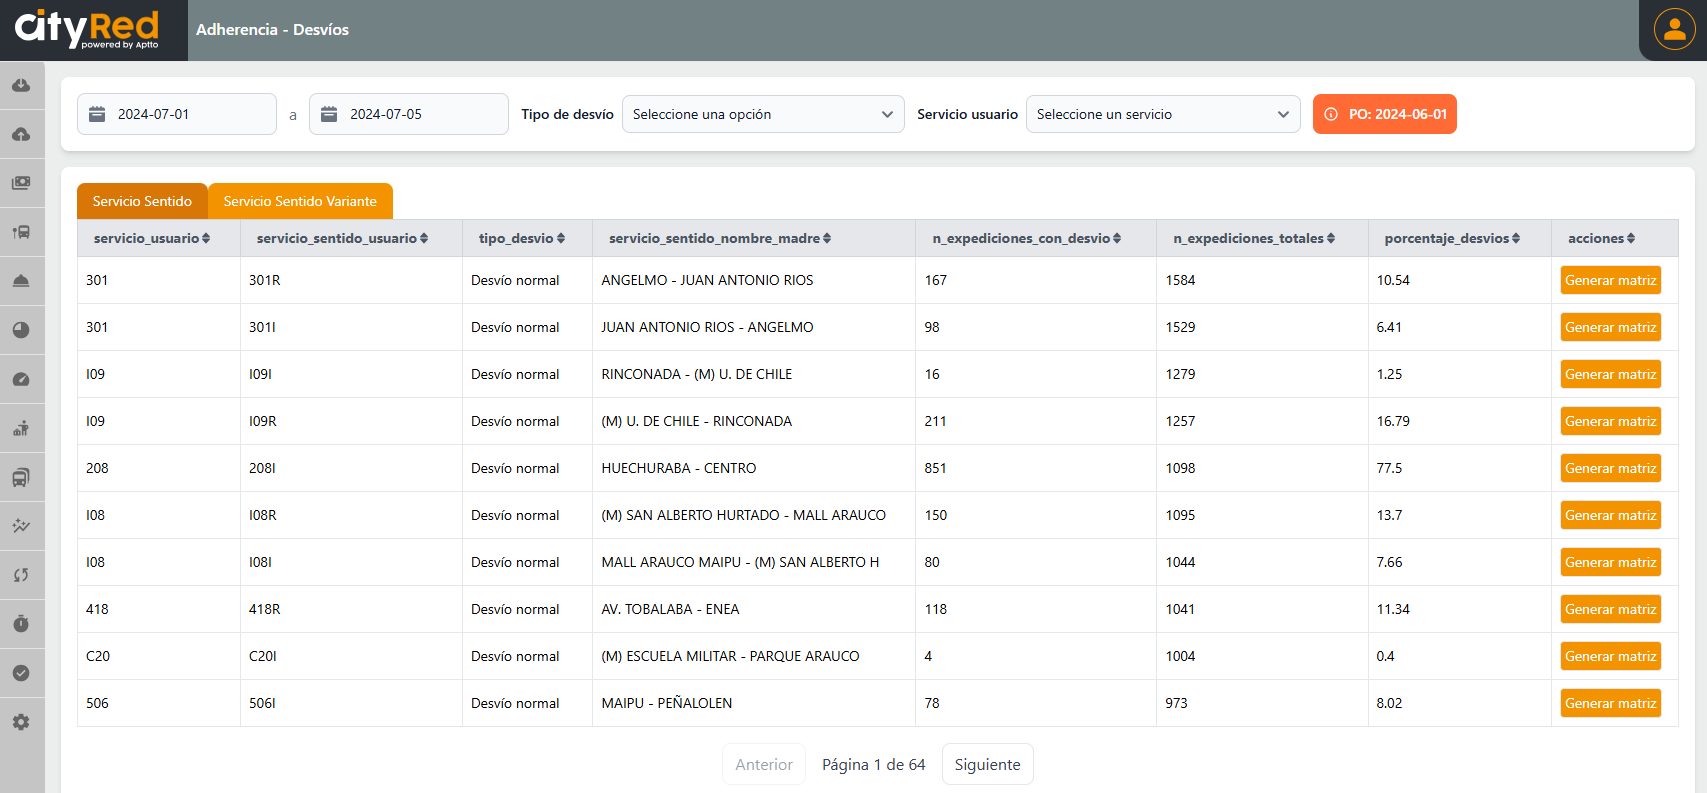Select the Servicio Sentido tab
The height and width of the screenshot is (793, 1707).
[142, 201]
